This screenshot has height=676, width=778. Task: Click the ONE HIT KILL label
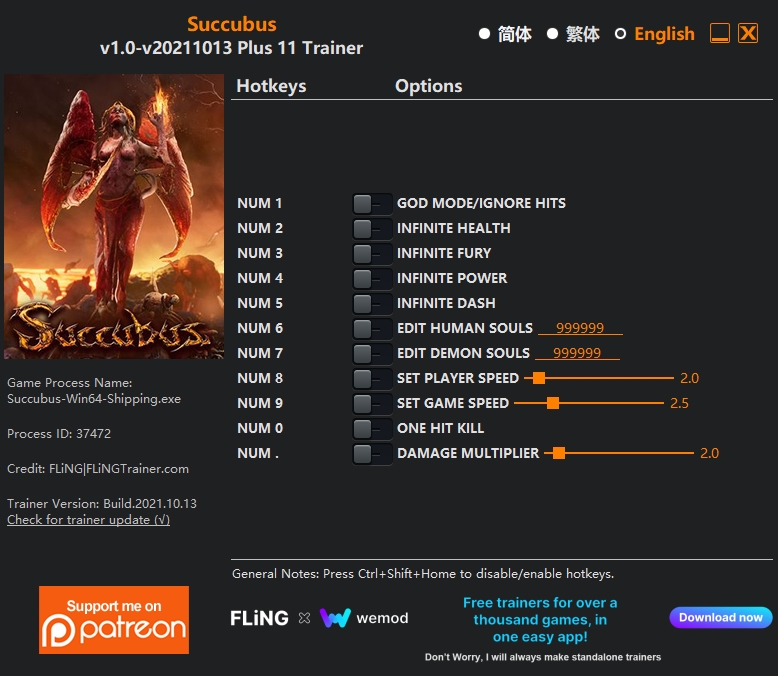click(x=441, y=428)
